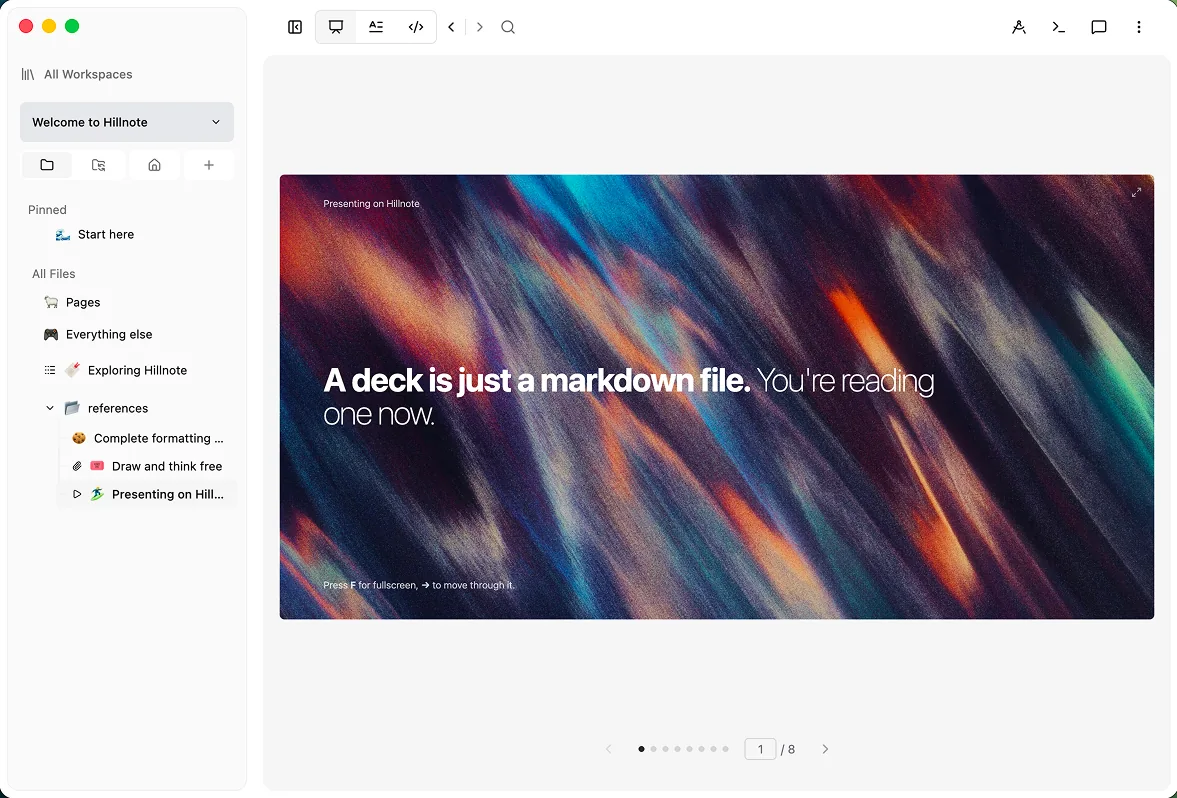
Task: Click the Pinned section label
Action: pyautogui.click(x=47, y=209)
